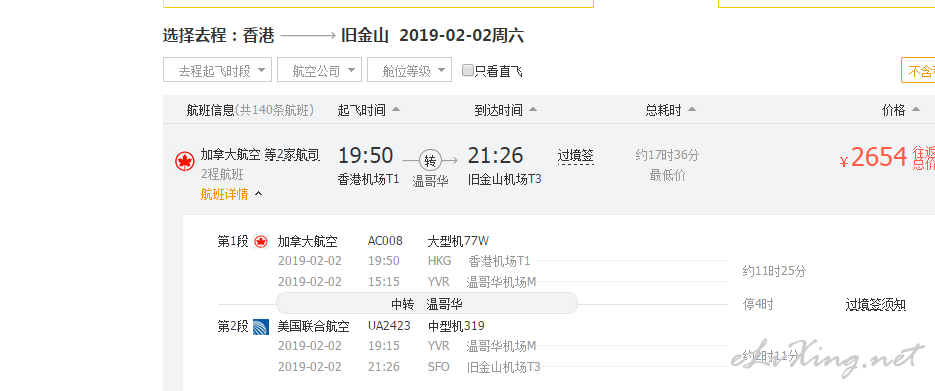Click the 旧金山机场T3 text under arrival time
Image resolution: width=935 pixels, height=391 pixels.
505,179
